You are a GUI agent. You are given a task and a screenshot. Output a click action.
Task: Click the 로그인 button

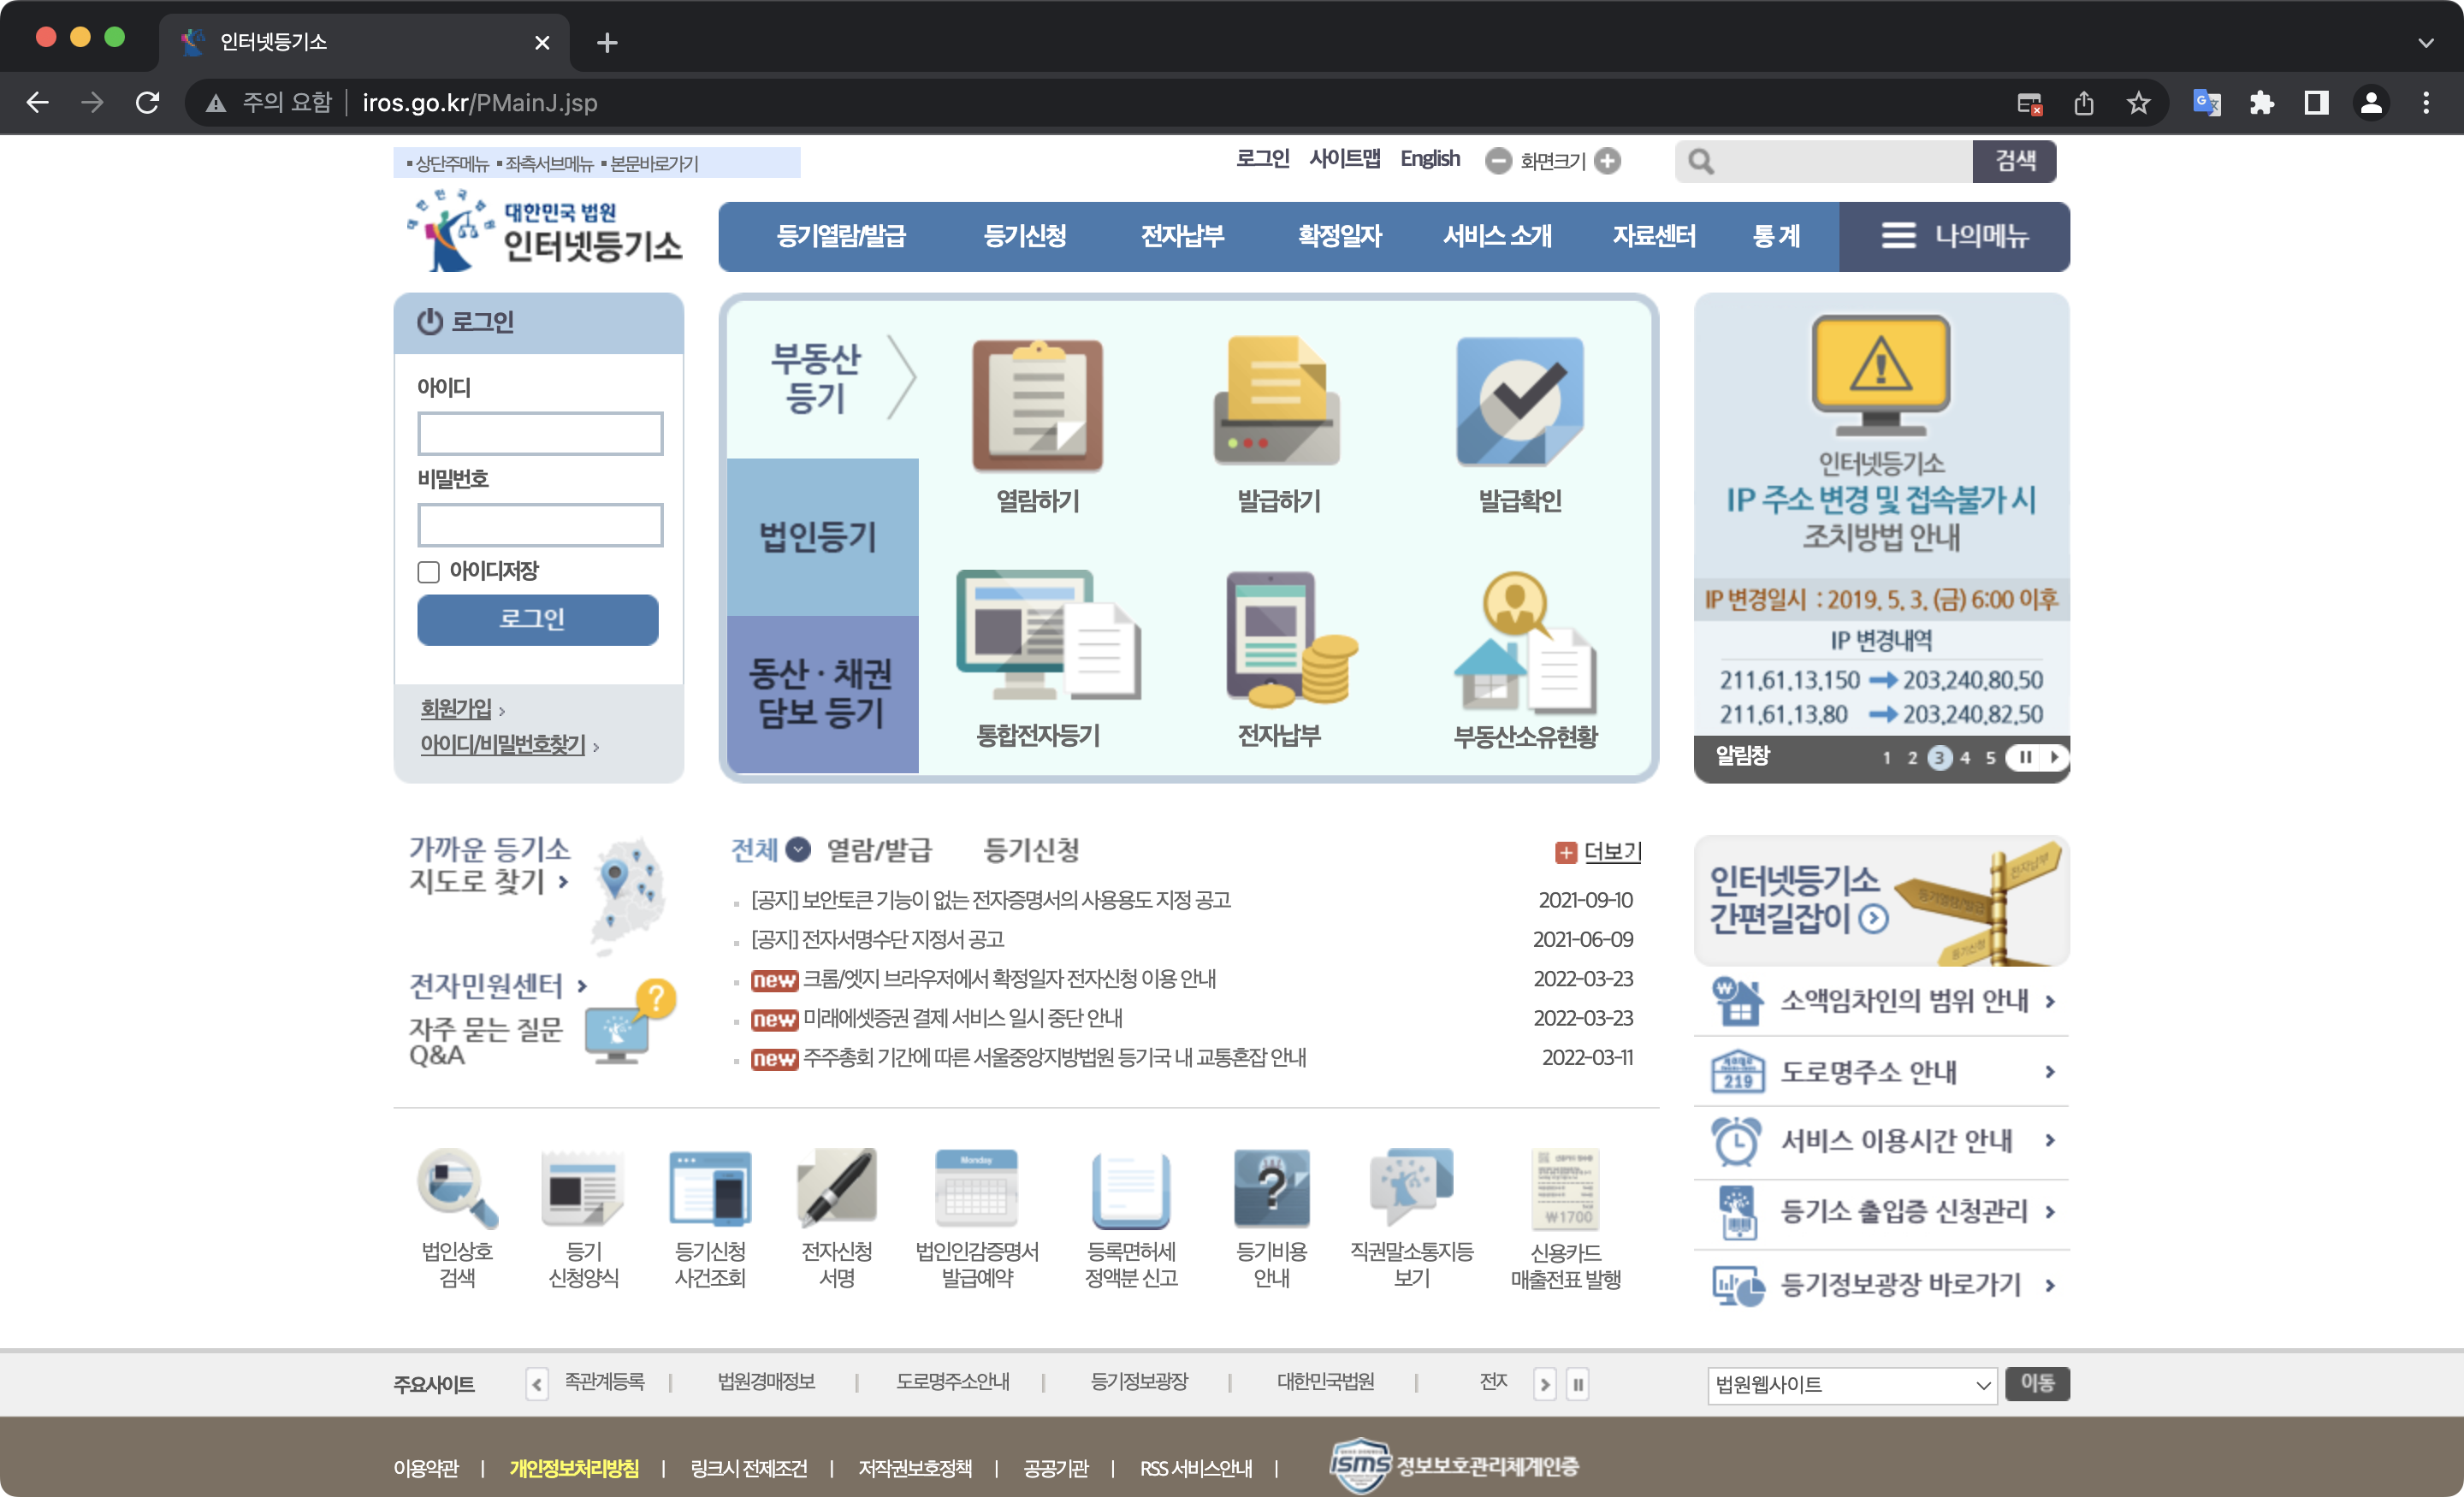point(538,619)
